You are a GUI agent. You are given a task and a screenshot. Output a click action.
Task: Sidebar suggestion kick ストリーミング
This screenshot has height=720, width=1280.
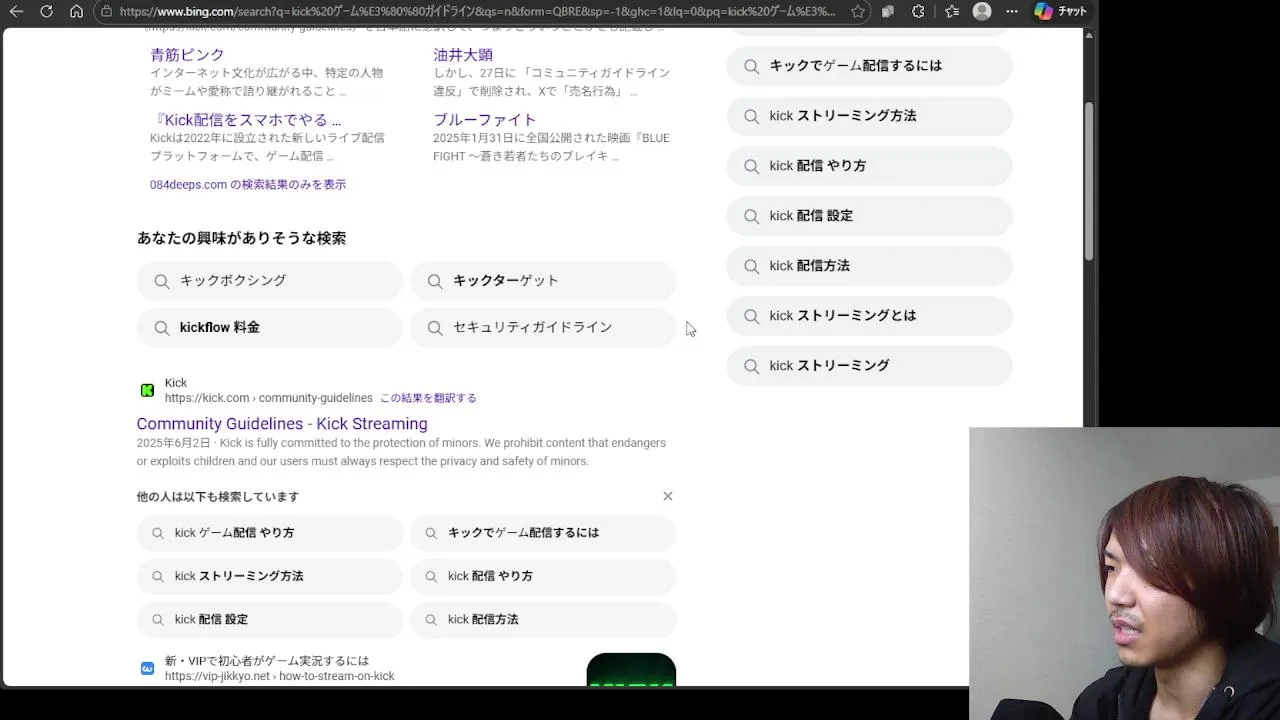869,366
